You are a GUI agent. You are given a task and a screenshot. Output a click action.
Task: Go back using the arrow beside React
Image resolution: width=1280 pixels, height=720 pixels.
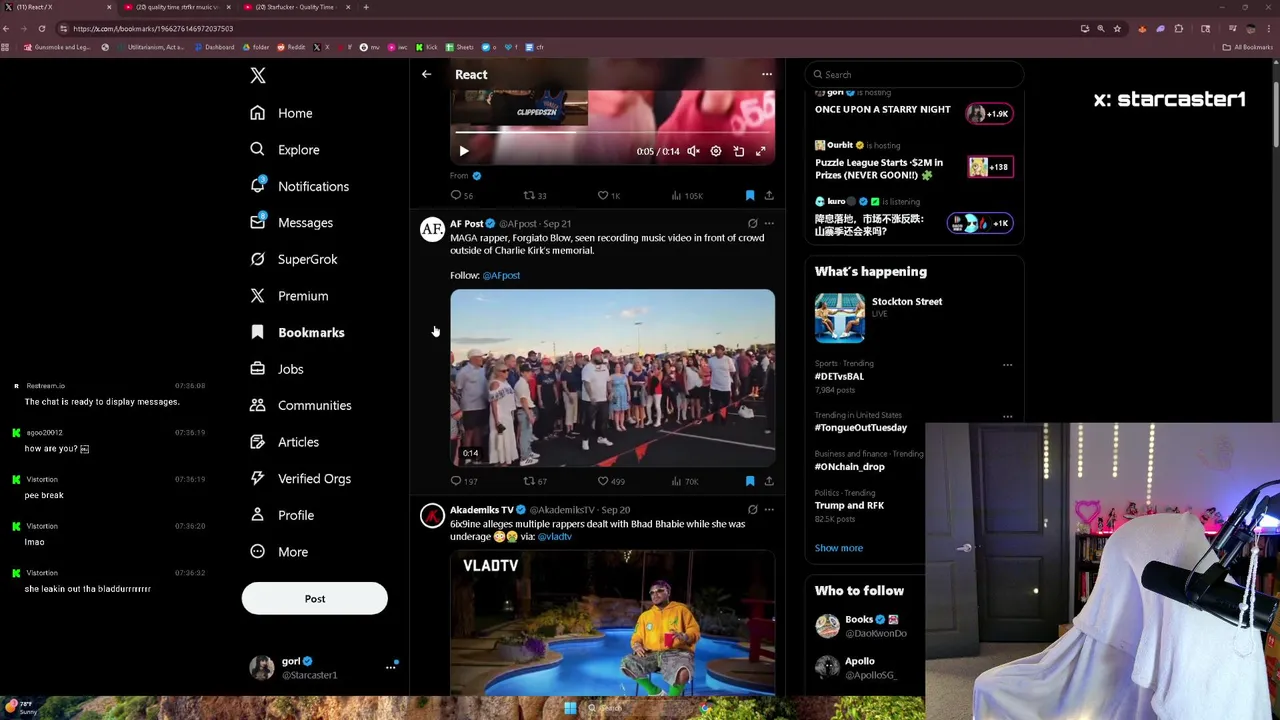(426, 74)
